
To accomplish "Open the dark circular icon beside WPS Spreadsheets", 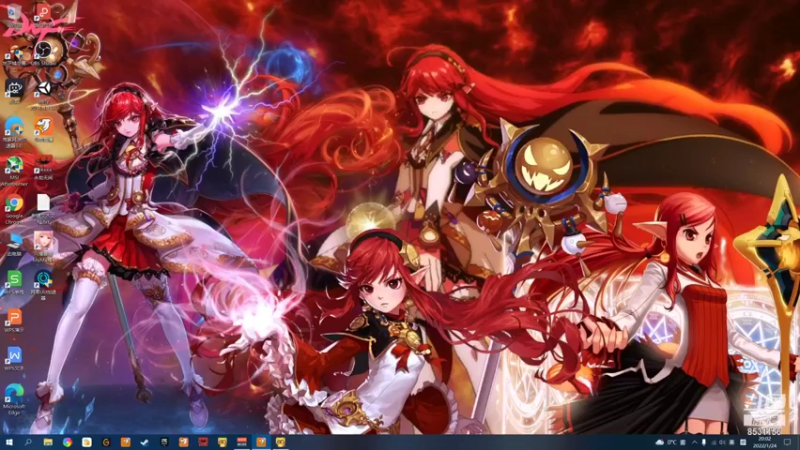I will (x=44, y=284).
